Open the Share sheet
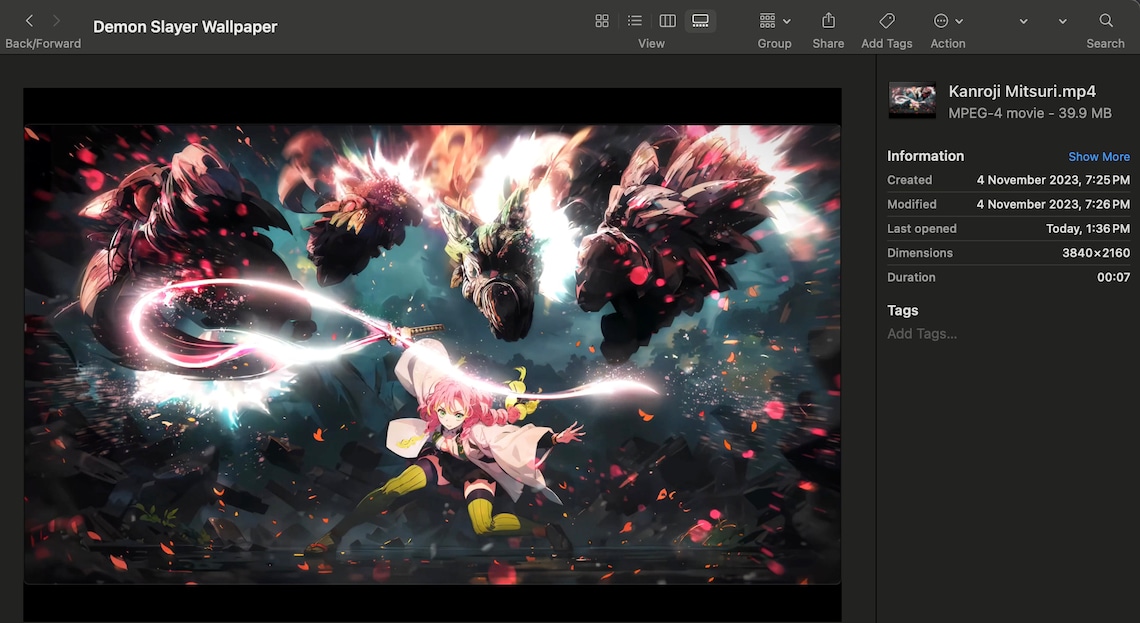Image resolution: width=1140 pixels, height=623 pixels. pyautogui.click(x=827, y=20)
